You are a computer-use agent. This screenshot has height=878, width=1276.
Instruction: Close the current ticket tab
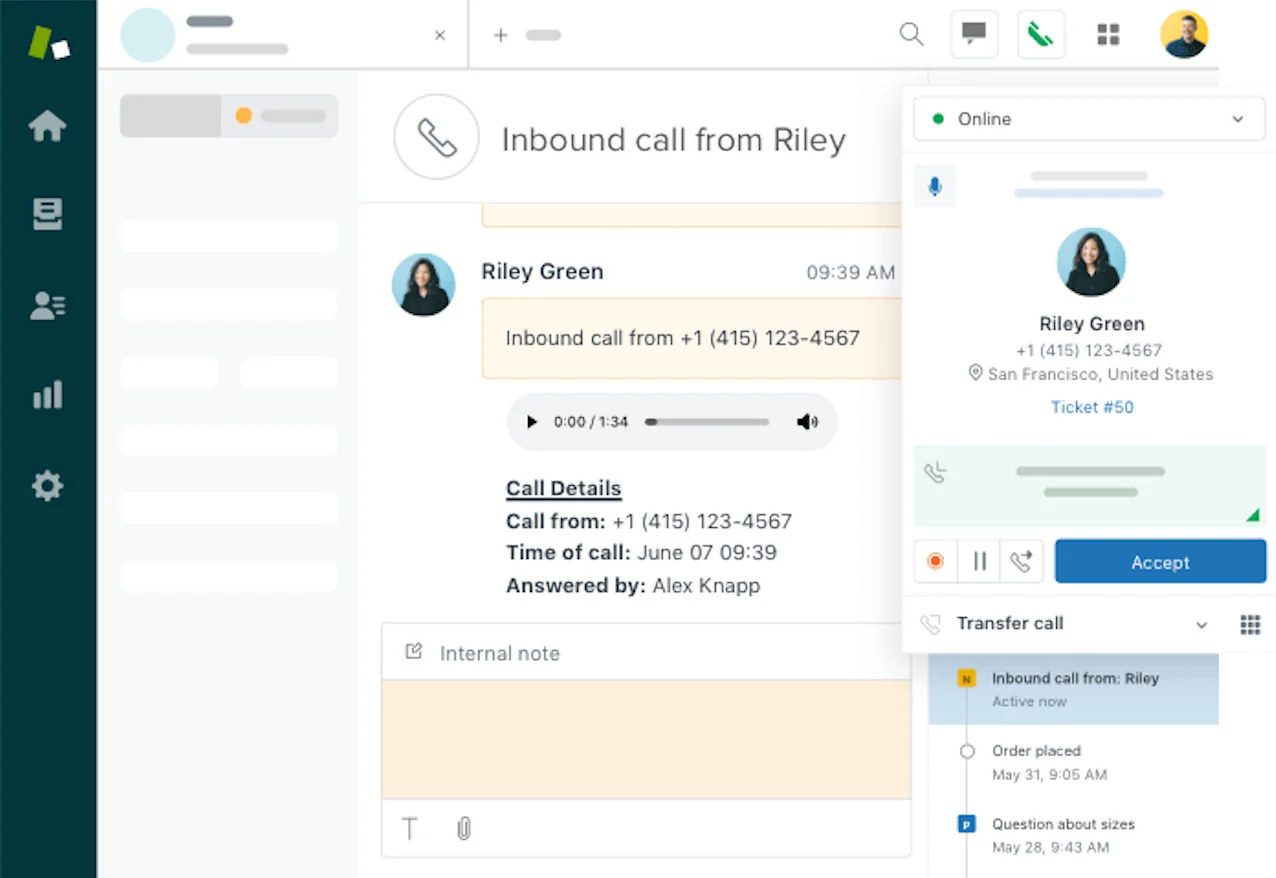pyautogui.click(x=440, y=35)
